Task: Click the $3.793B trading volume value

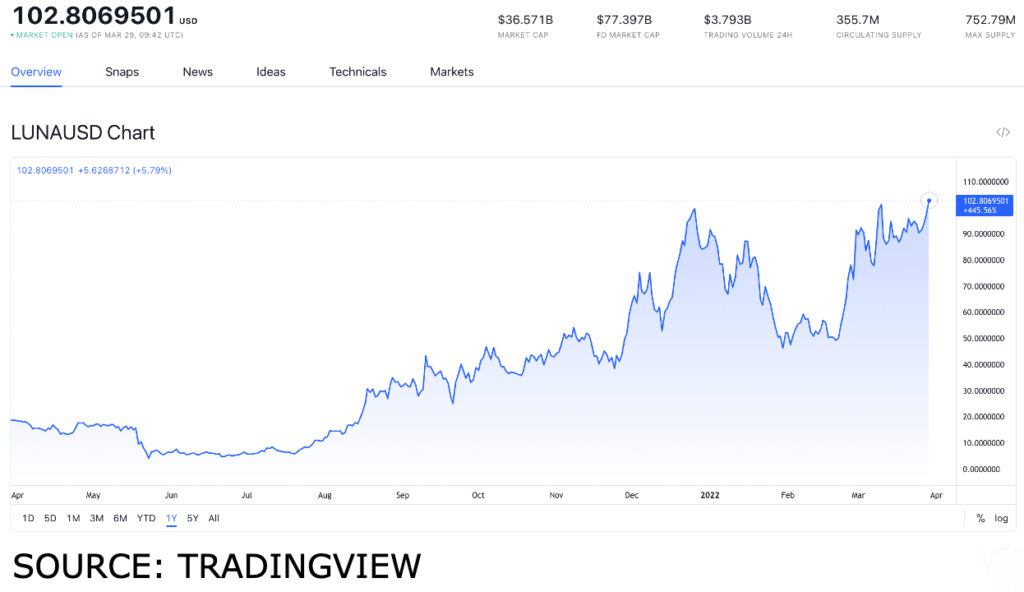Action: [728, 20]
